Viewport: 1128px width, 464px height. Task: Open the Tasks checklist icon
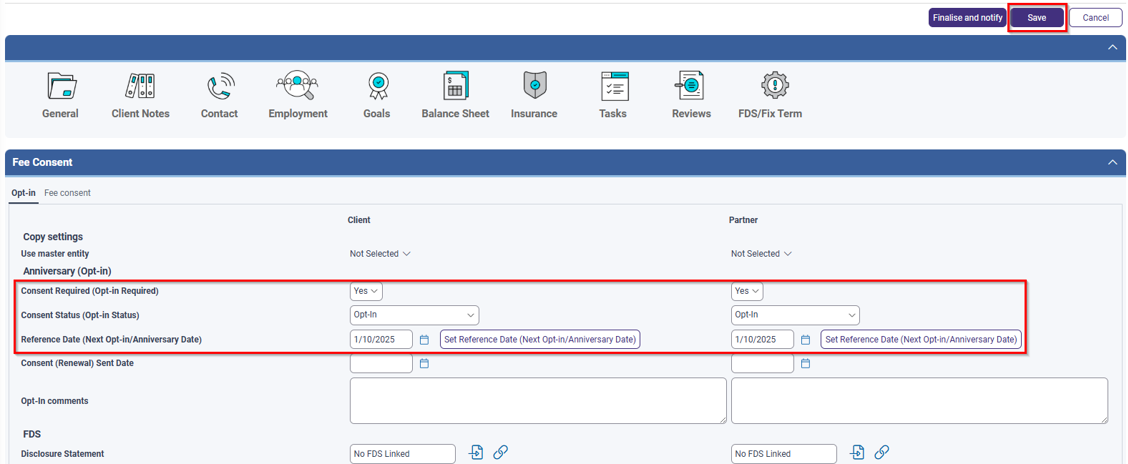[613, 86]
